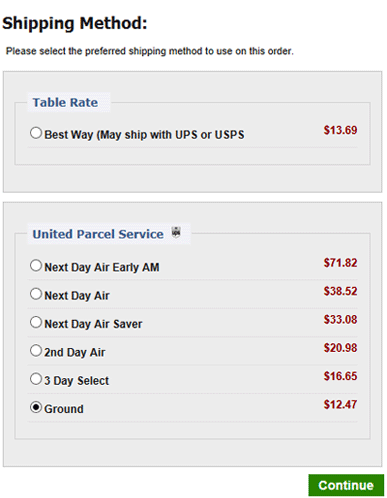This screenshot has width=387, height=498.
Task: Click the selected Ground radio button
Action: click(36, 407)
